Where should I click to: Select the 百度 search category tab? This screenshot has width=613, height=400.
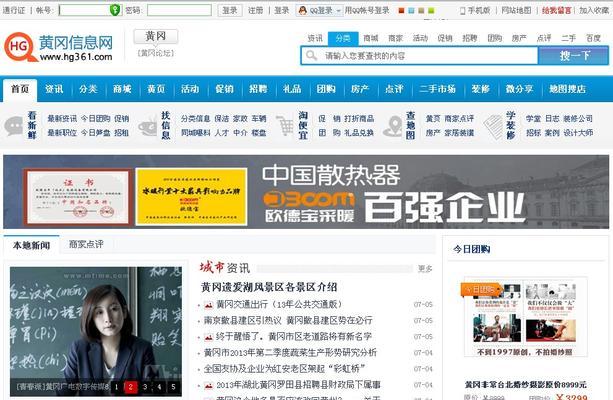593,38
